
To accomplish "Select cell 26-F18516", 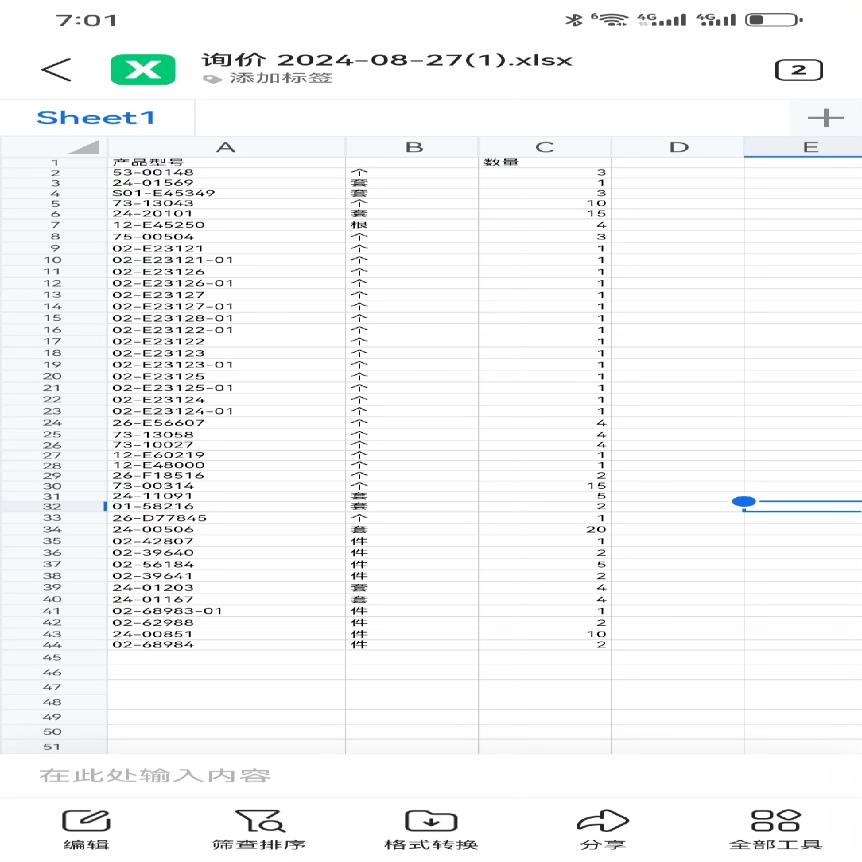I will 226,476.
